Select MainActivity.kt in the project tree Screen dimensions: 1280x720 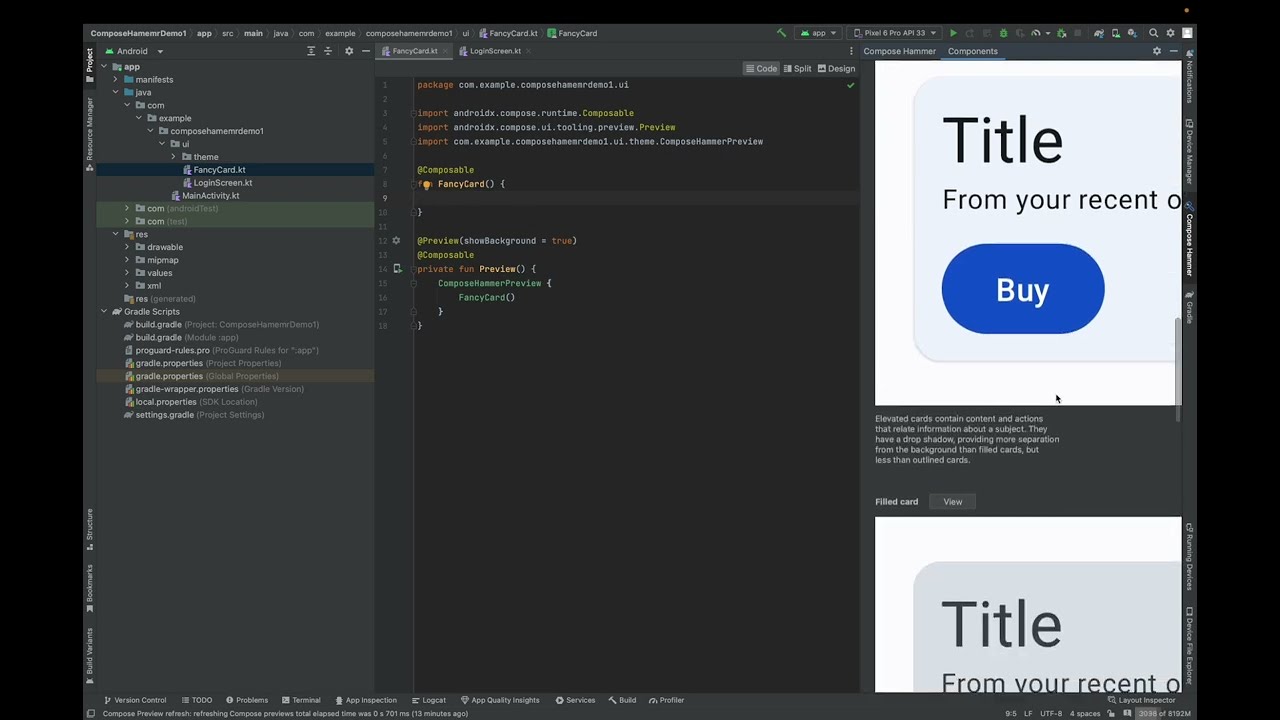coord(210,196)
